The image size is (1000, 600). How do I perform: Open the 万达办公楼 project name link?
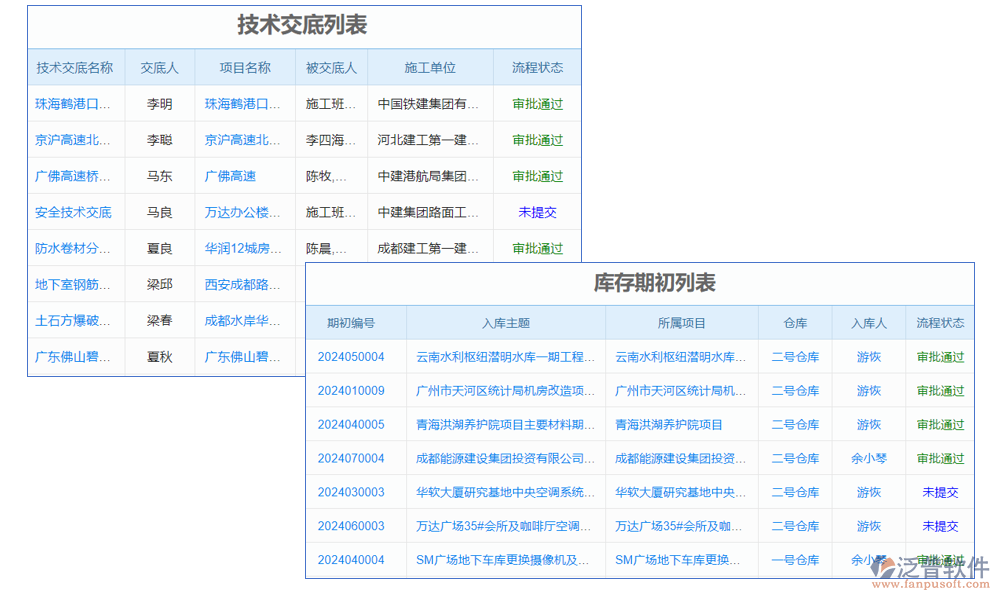tap(240, 212)
